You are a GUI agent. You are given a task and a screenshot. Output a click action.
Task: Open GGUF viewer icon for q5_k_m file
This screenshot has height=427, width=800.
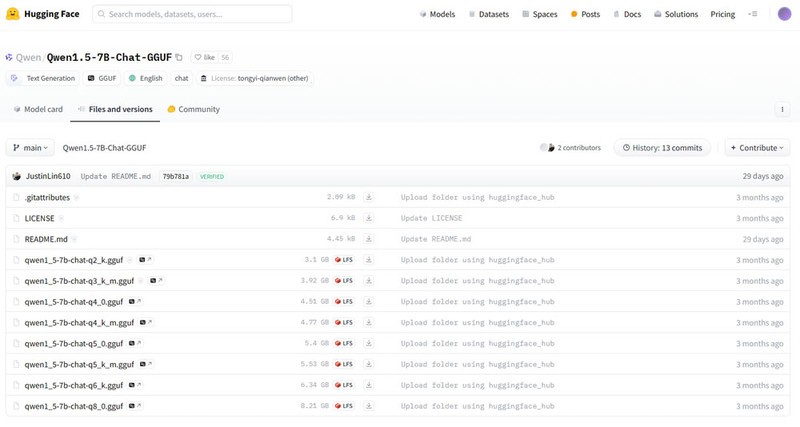coord(145,364)
